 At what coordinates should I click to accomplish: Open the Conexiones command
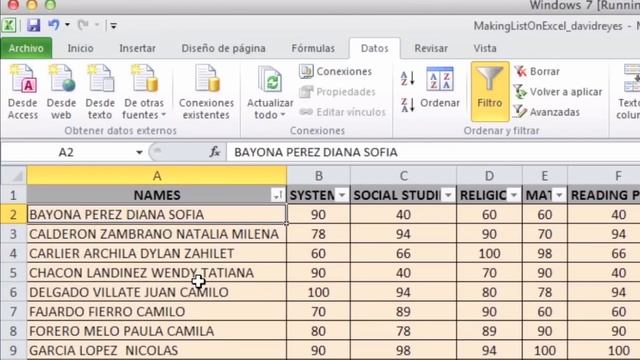336,71
